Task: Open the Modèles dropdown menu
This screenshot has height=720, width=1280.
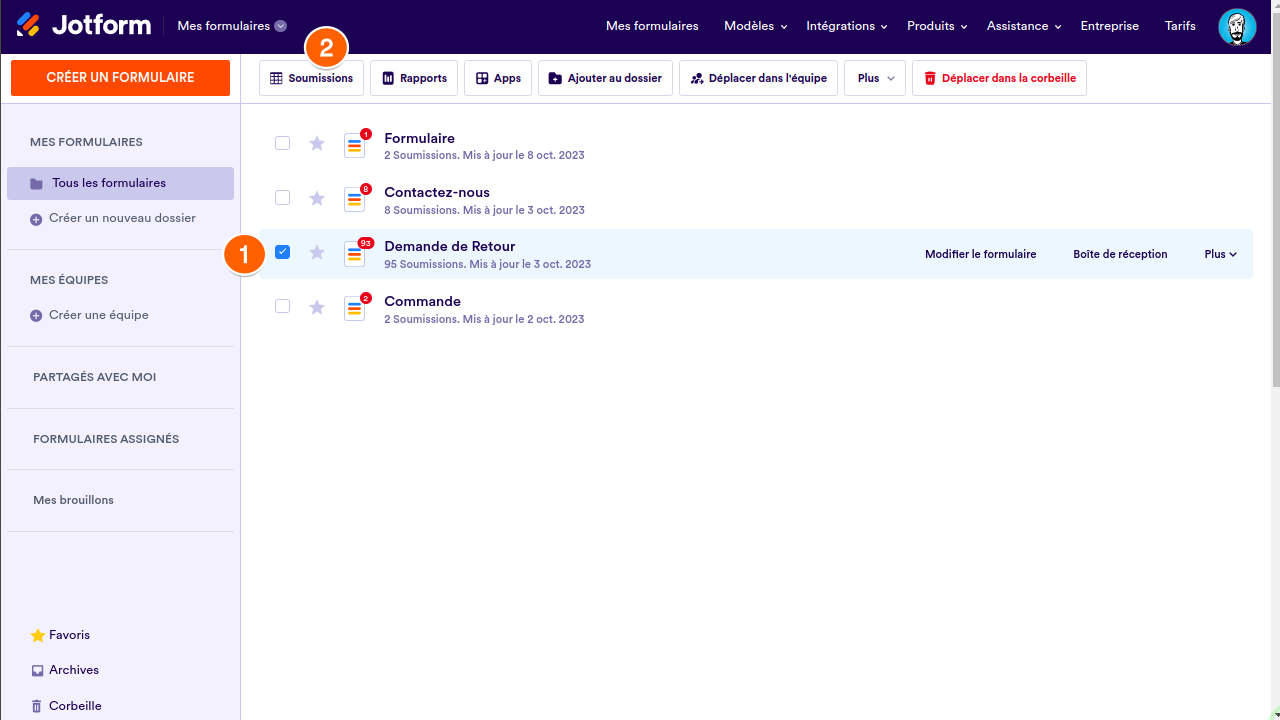Action: pyautogui.click(x=755, y=26)
